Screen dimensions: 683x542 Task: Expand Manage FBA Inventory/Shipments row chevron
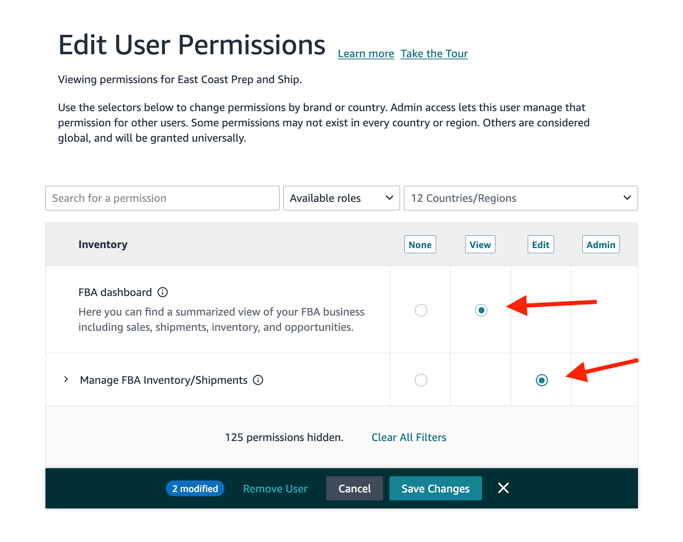click(x=66, y=380)
